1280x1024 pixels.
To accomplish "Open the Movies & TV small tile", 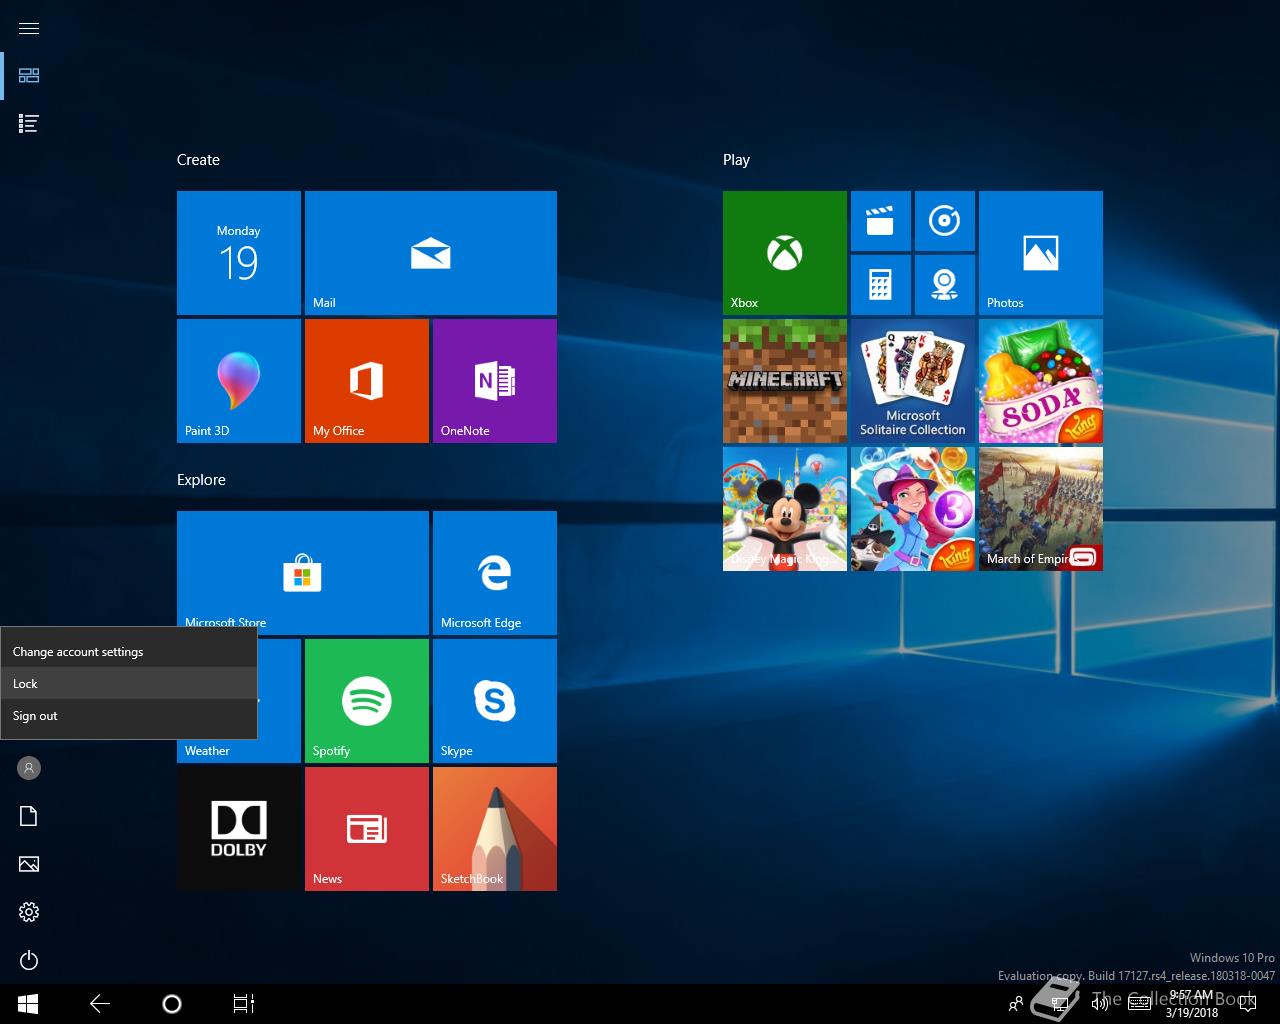I will pyautogui.click(x=881, y=221).
